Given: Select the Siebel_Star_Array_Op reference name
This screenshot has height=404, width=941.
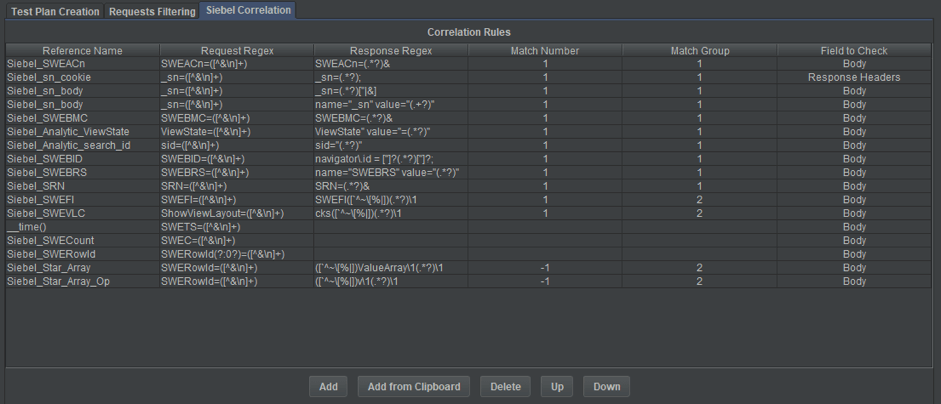Looking at the screenshot, I should pyautogui.click(x=83, y=282).
